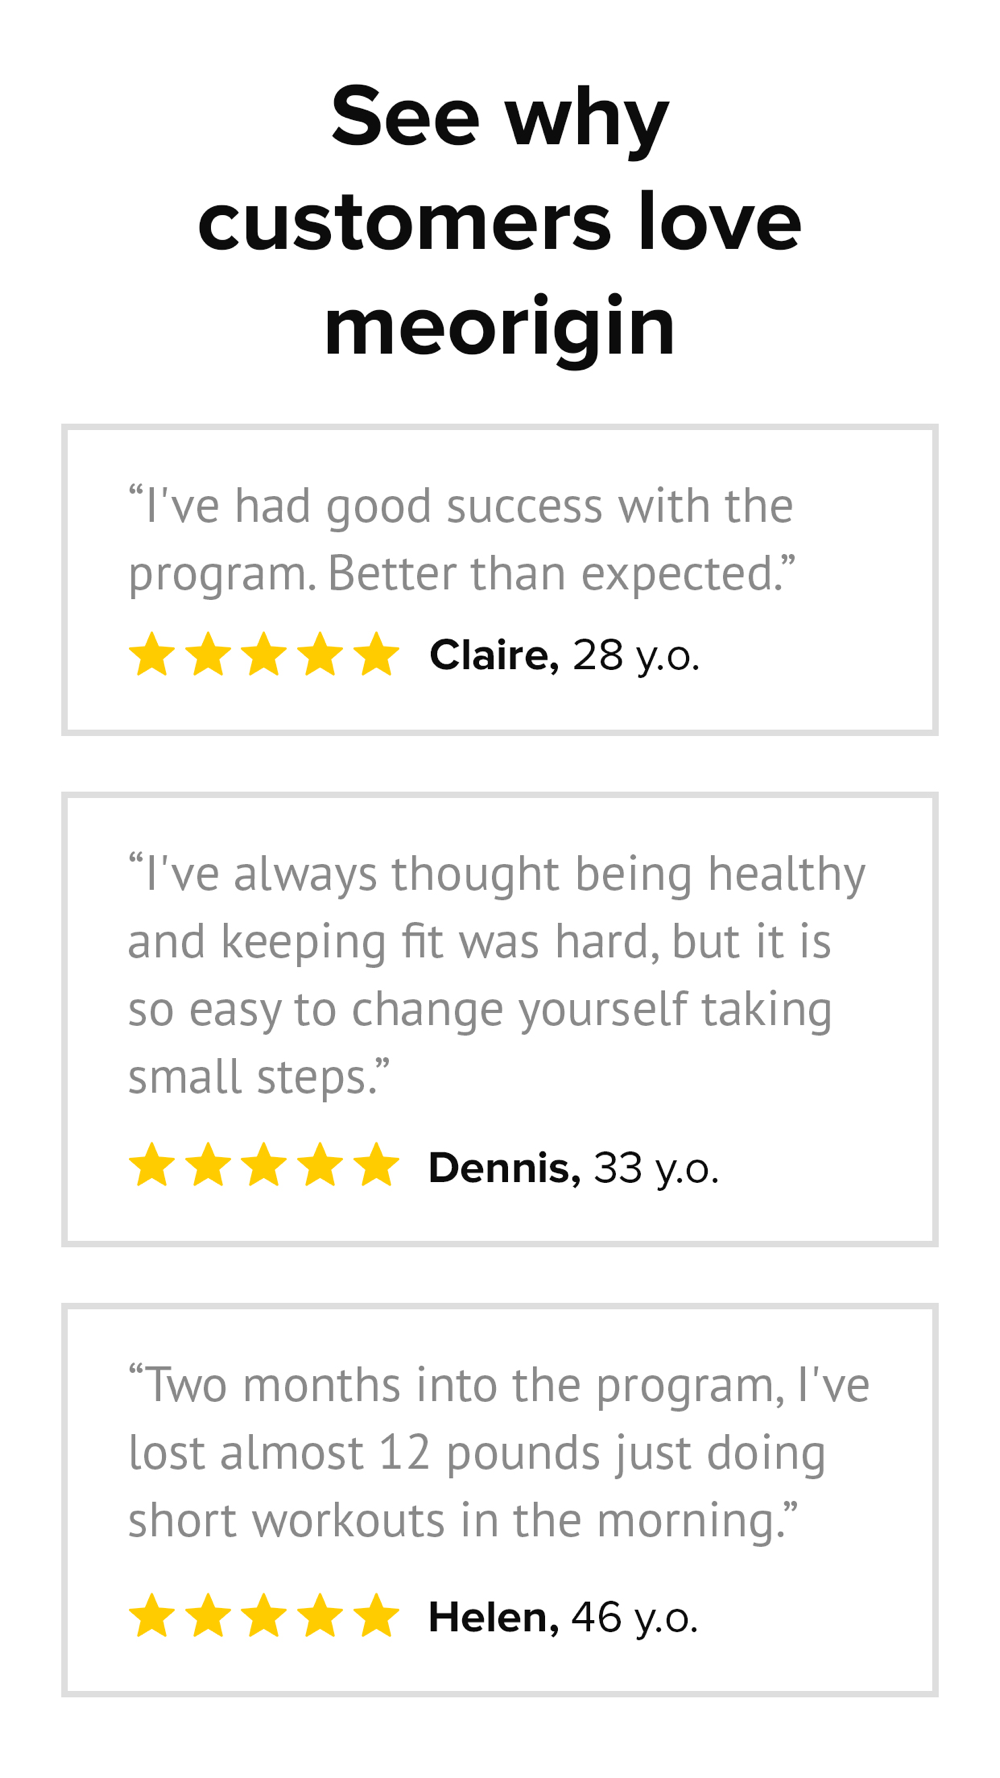Image resolution: width=1000 pixels, height=1778 pixels.
Task: Click Claire's review quote text
Action: [461, 540]
